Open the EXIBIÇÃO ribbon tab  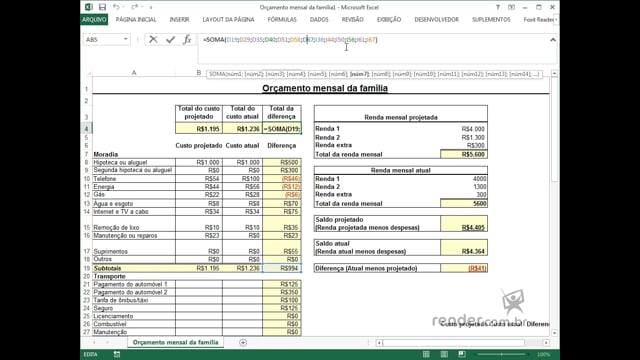pos(389,20)
